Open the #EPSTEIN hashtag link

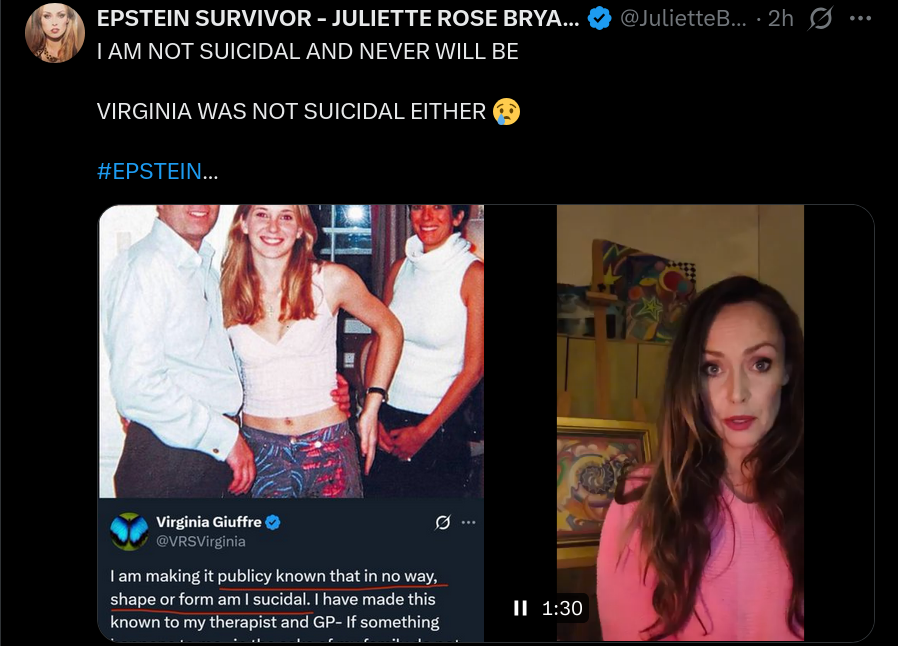click(149, 171)
